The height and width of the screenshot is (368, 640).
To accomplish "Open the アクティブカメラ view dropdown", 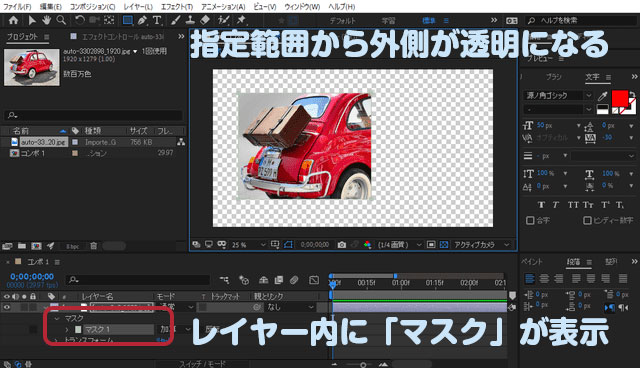I will 481,245.
